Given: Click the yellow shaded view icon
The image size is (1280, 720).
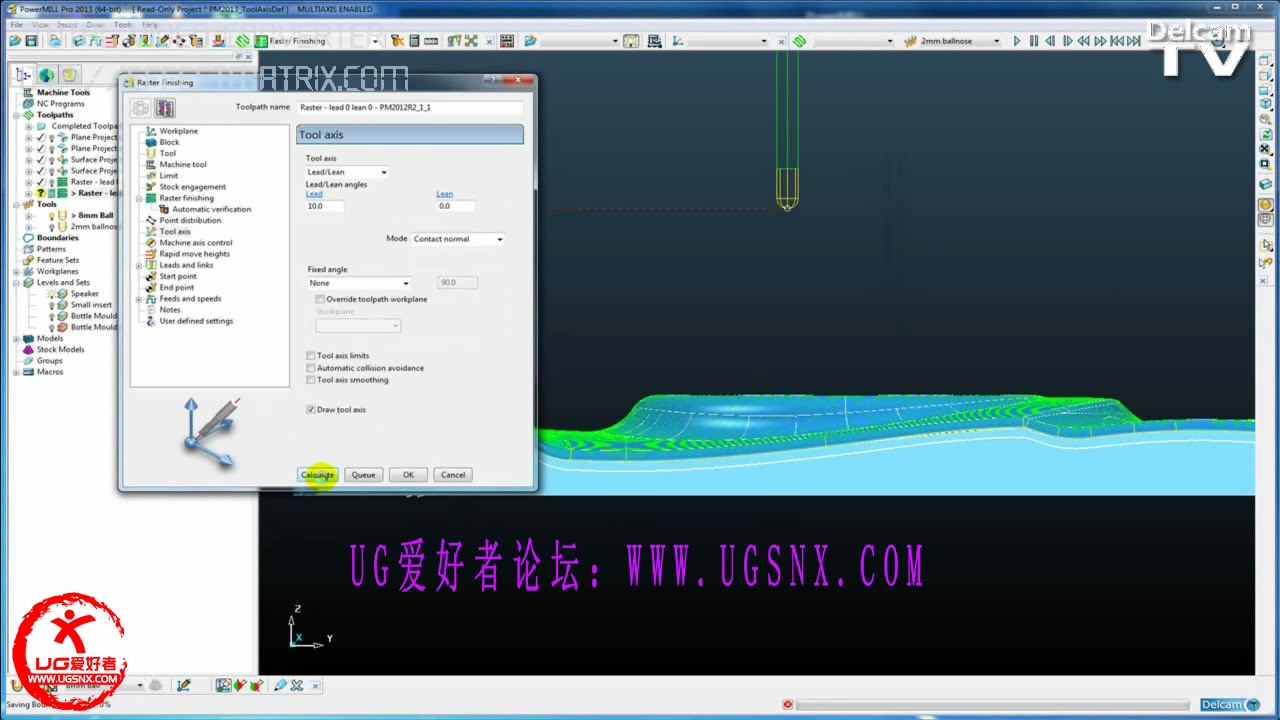Looking at the screenshot, I should (x=1265, y=205).
